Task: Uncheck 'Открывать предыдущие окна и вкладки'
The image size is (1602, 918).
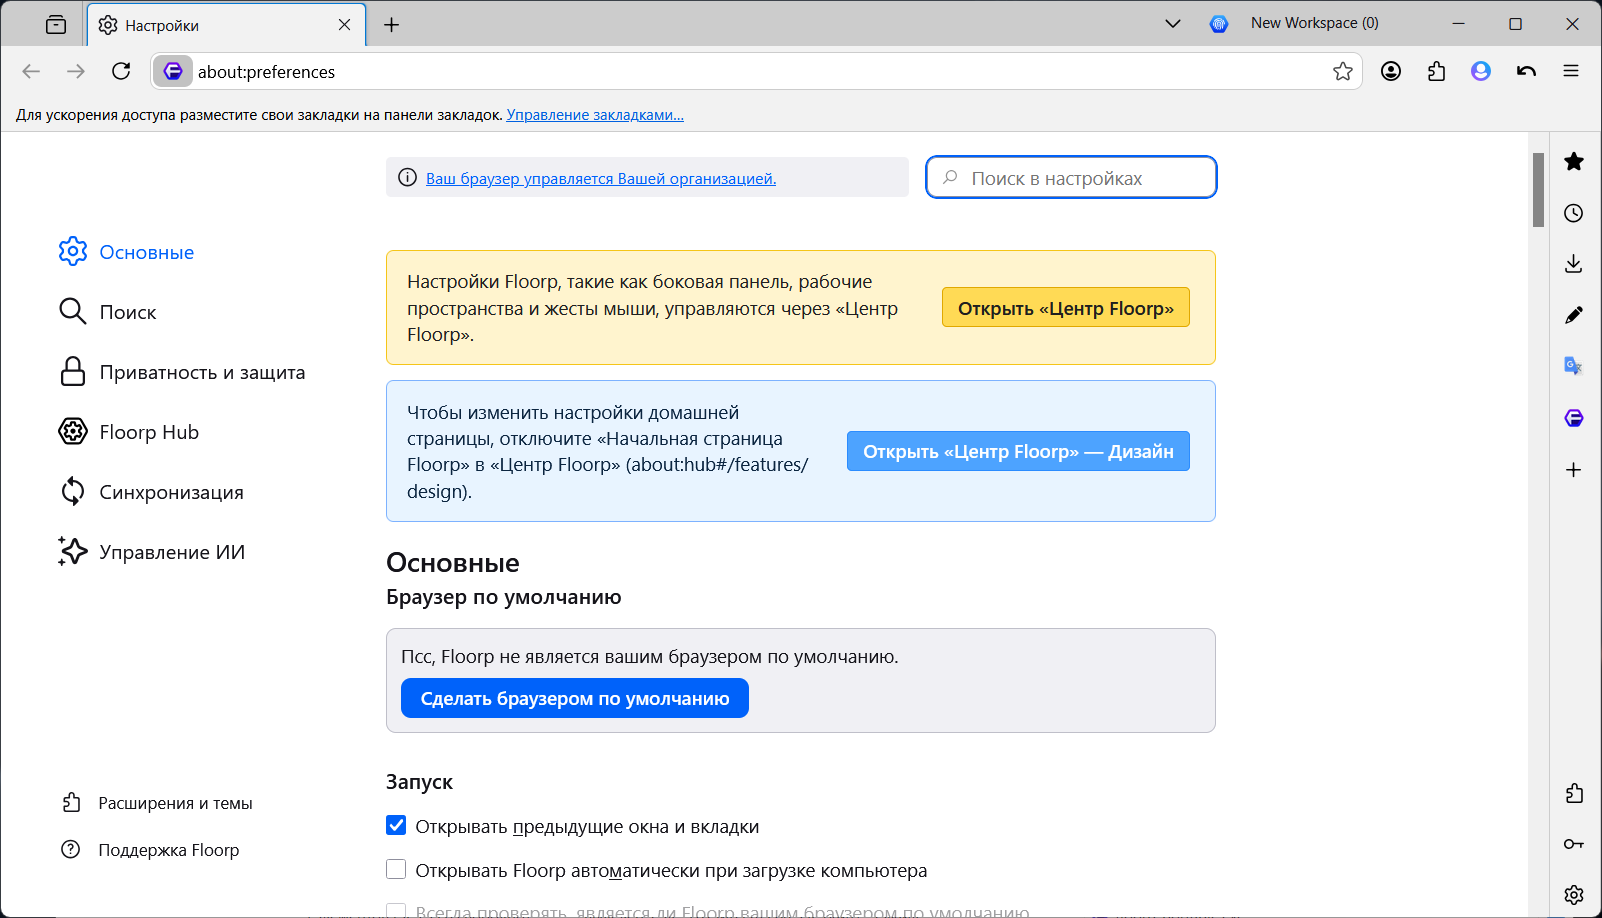Action: (396, 826)
